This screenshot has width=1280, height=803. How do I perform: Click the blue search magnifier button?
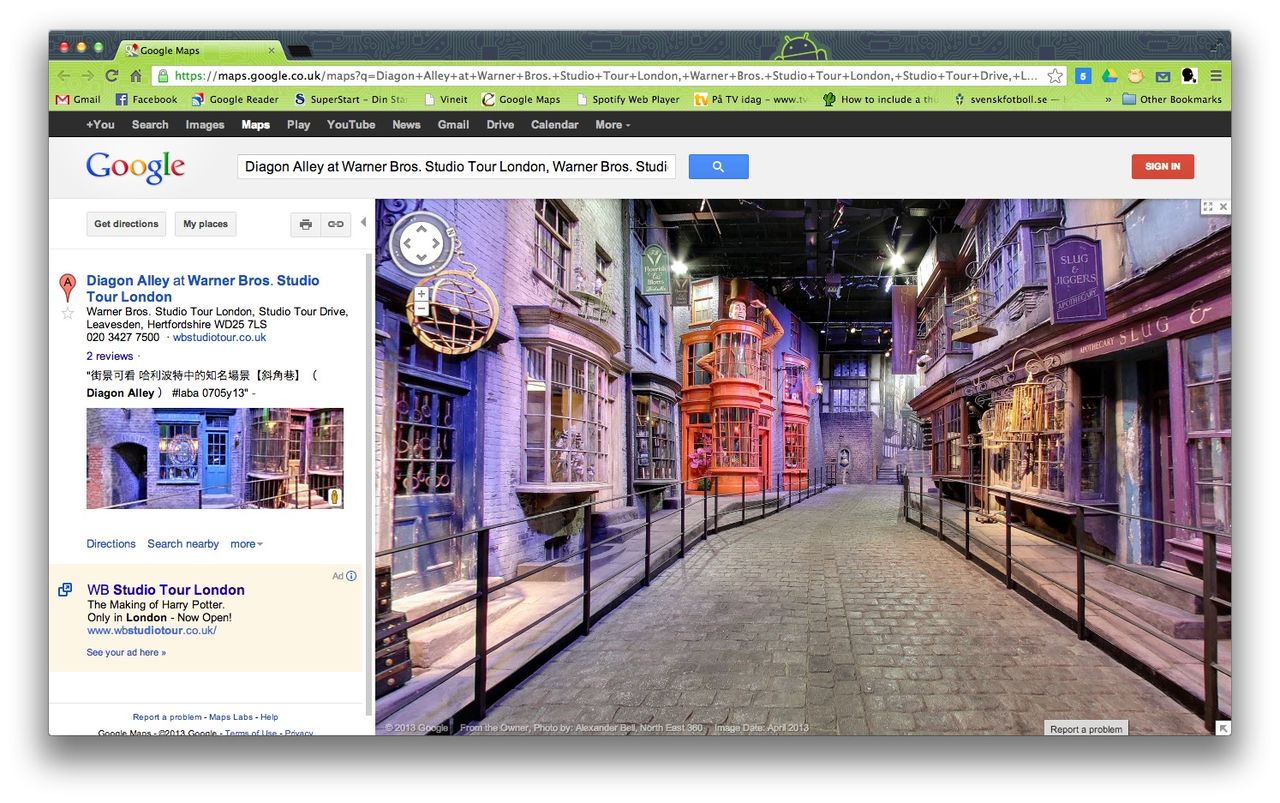pos(718,167)
